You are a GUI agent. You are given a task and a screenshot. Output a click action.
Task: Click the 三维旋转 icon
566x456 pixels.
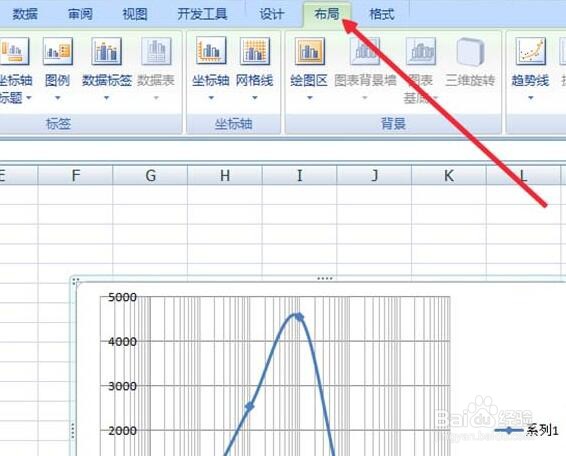point(470,51)
